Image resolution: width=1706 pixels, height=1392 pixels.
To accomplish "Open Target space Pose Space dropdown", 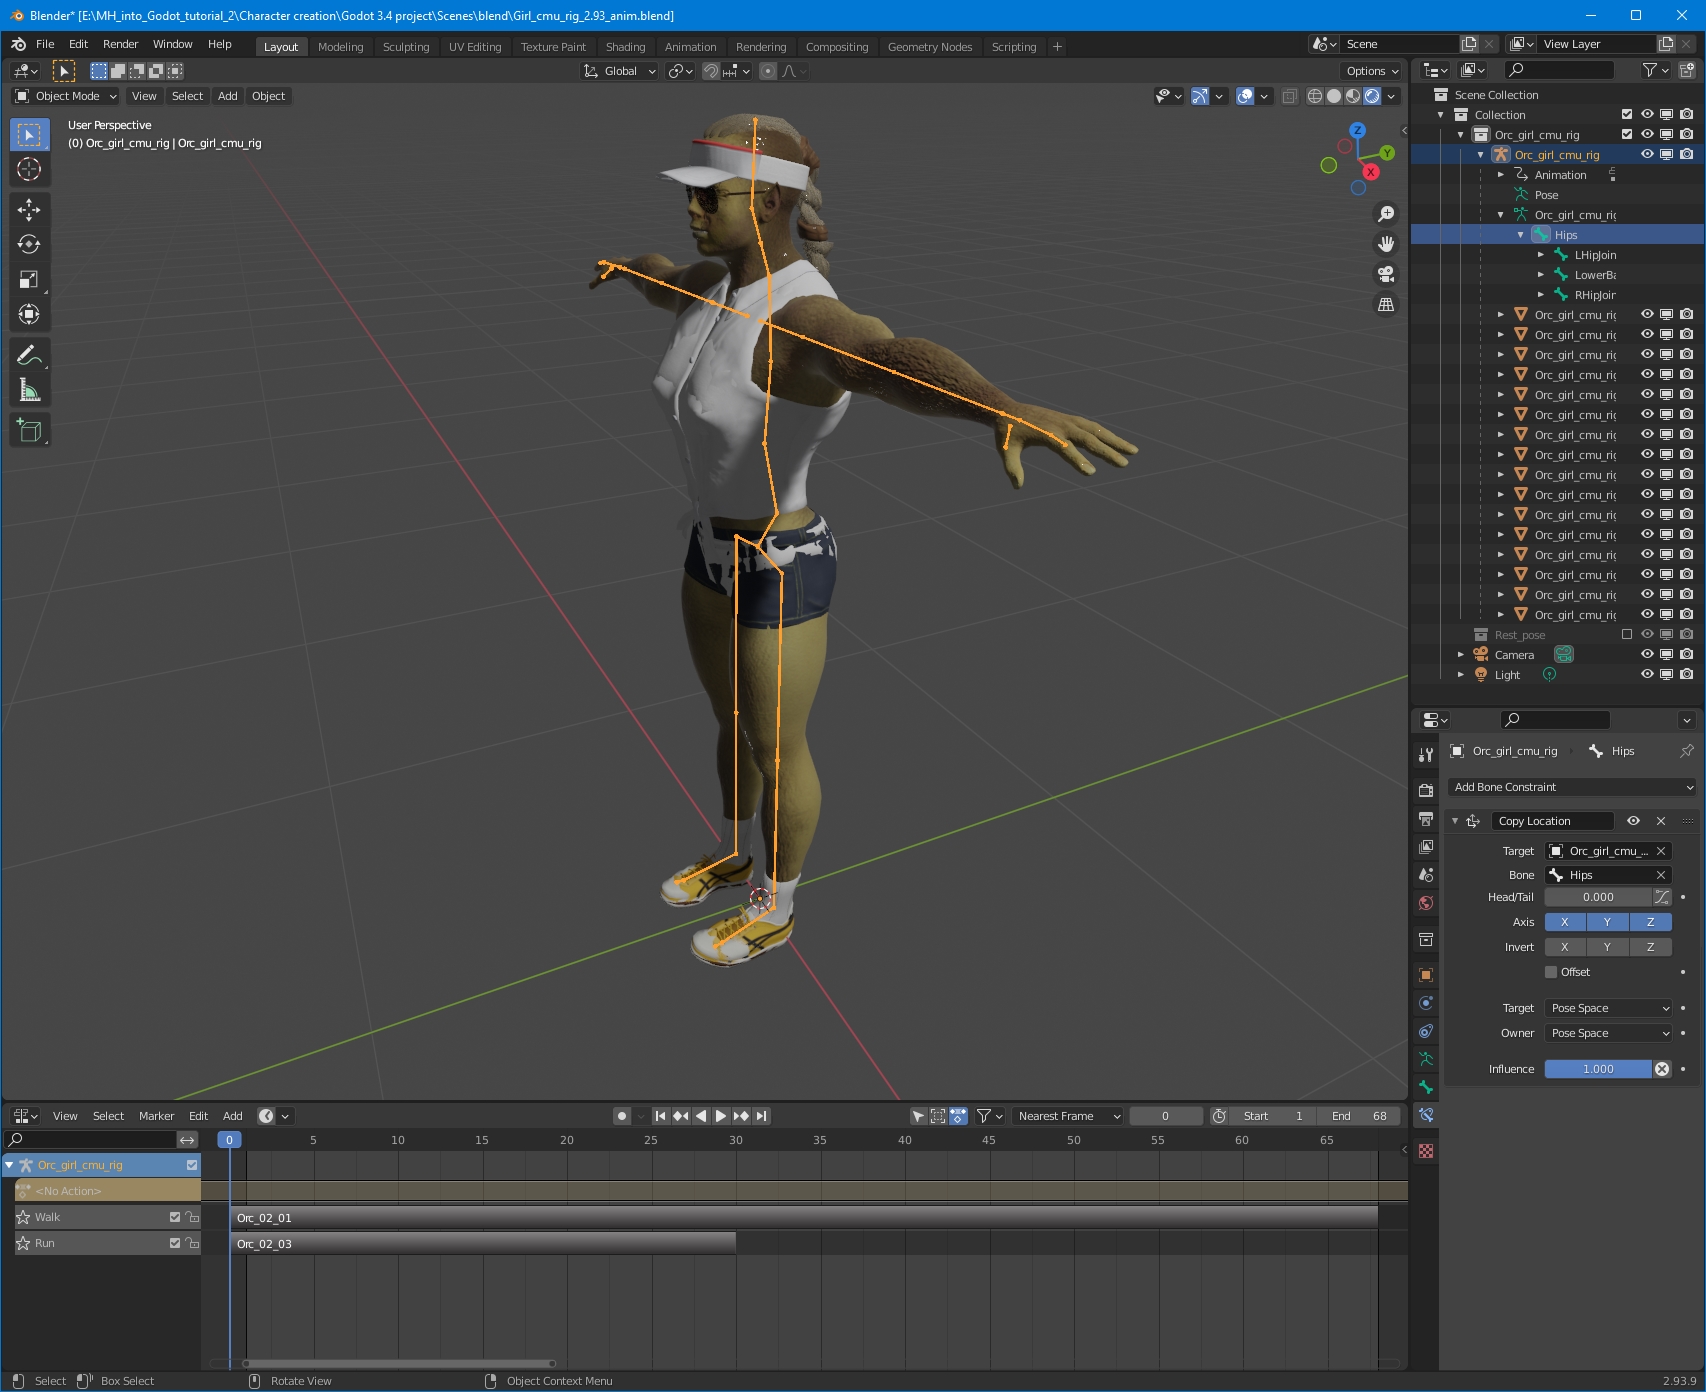I will pyautogui.click(x=1608, y=1008).
